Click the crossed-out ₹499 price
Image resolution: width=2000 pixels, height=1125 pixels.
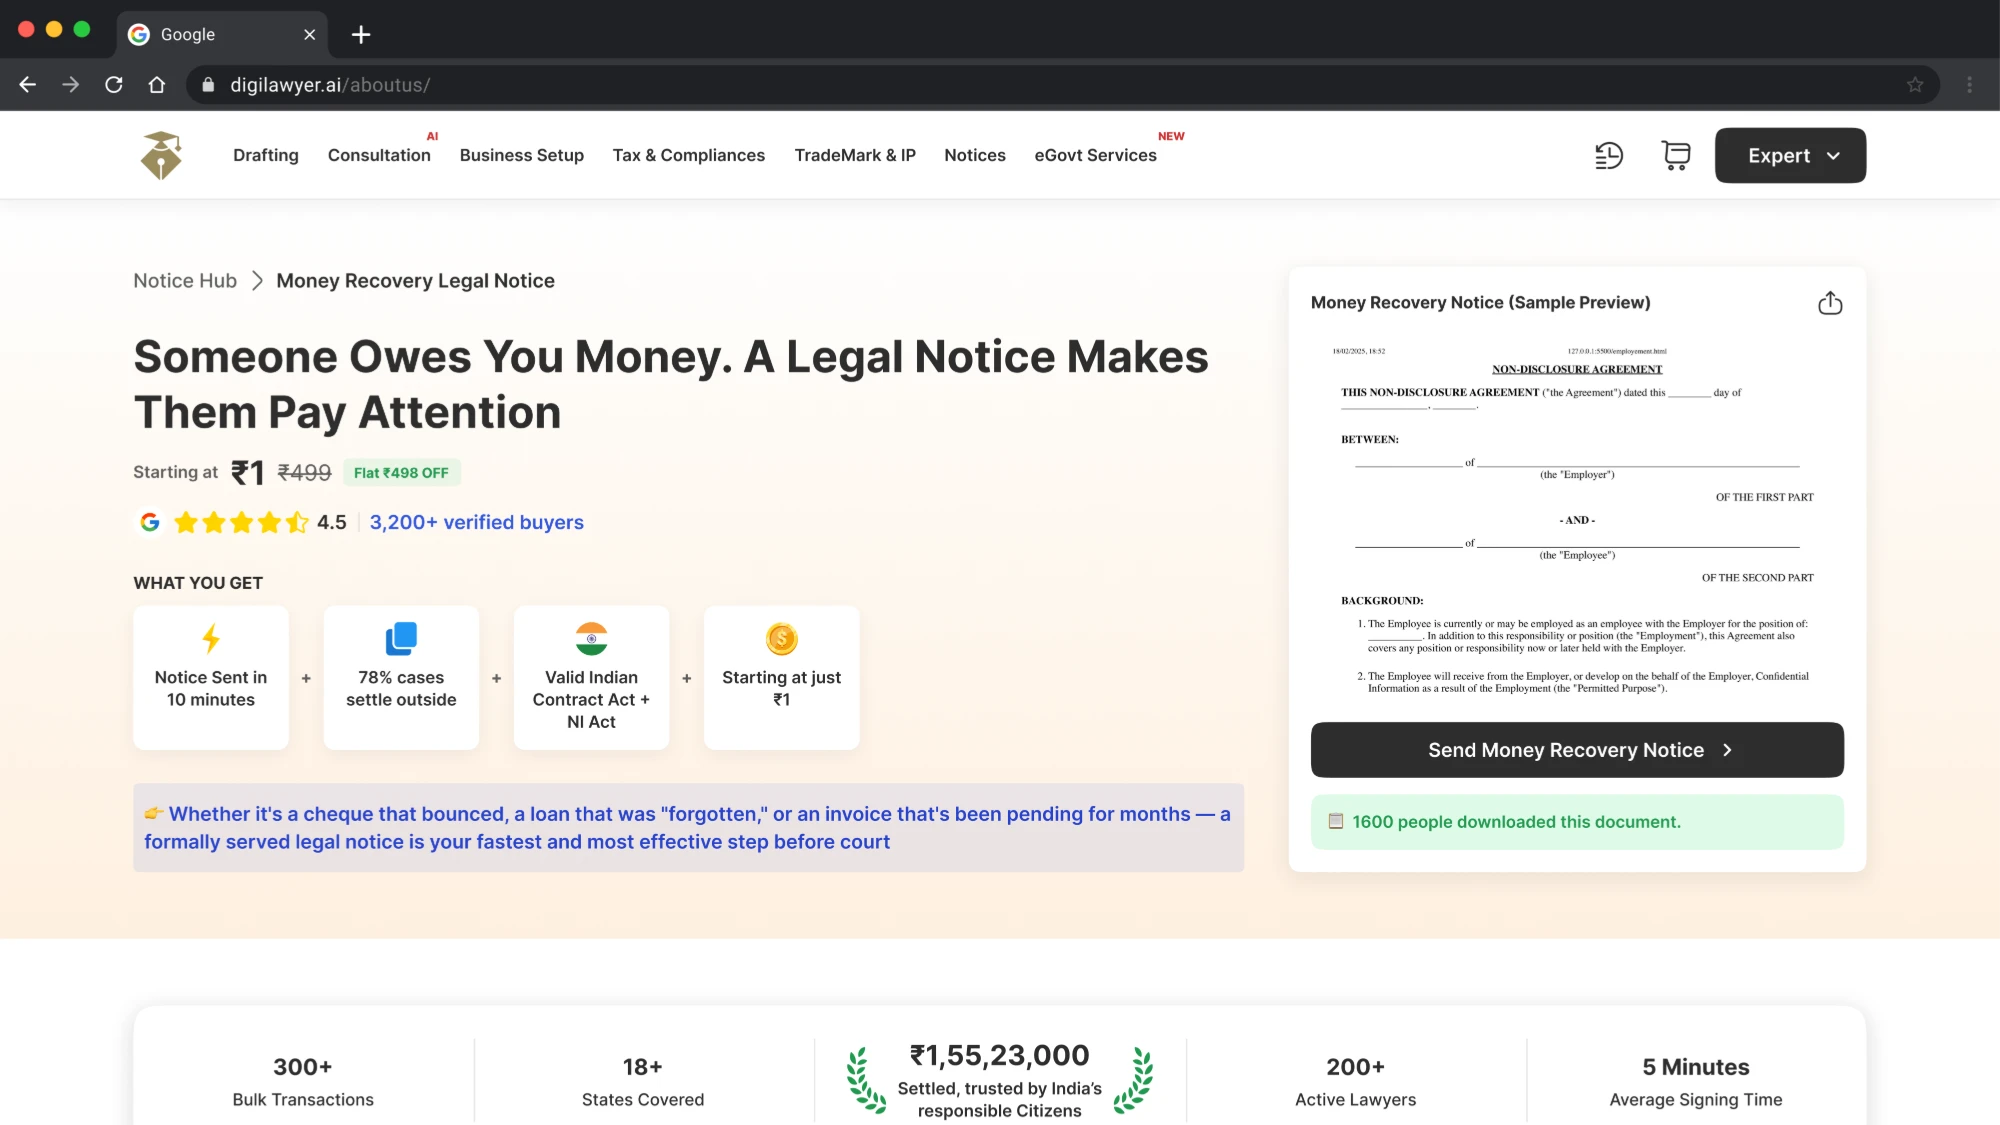[x=304, y=473]
